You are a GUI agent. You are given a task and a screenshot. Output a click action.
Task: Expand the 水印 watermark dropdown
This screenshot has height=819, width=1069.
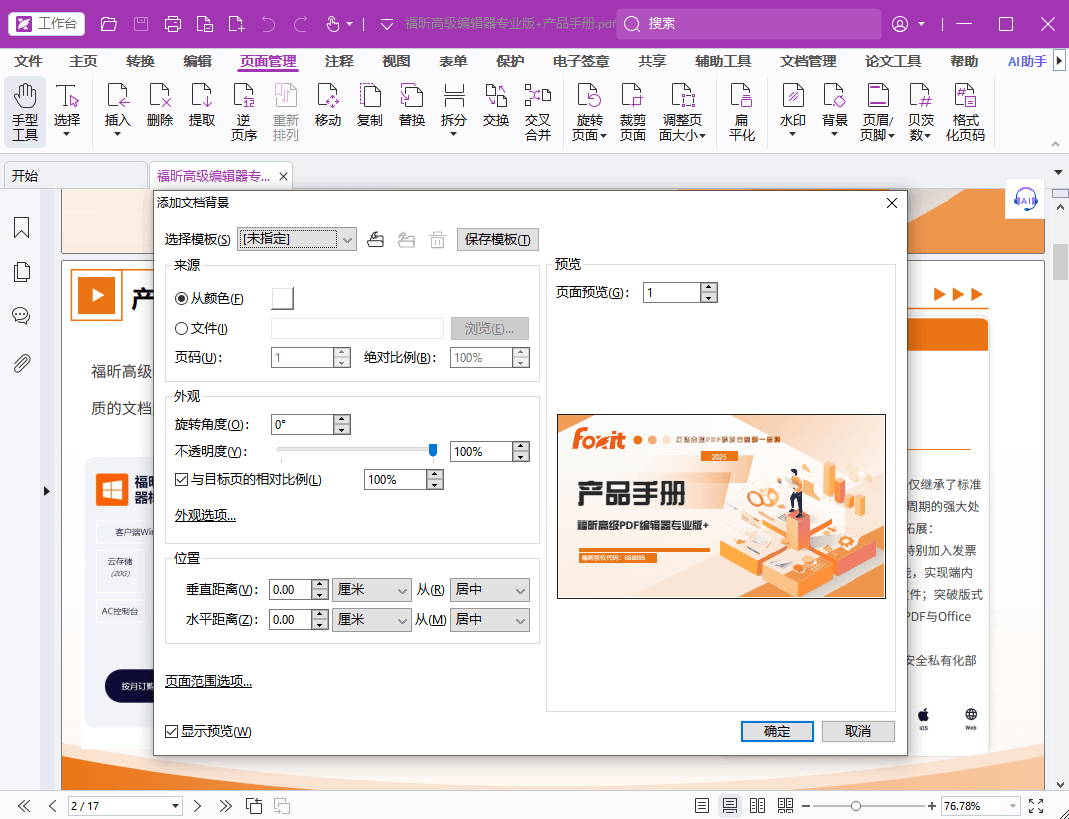pyautogui.click(x=793, y=134)
